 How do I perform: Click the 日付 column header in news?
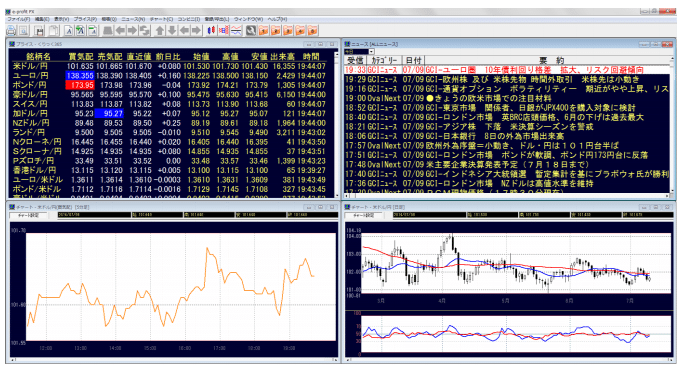tap(413, 60)
